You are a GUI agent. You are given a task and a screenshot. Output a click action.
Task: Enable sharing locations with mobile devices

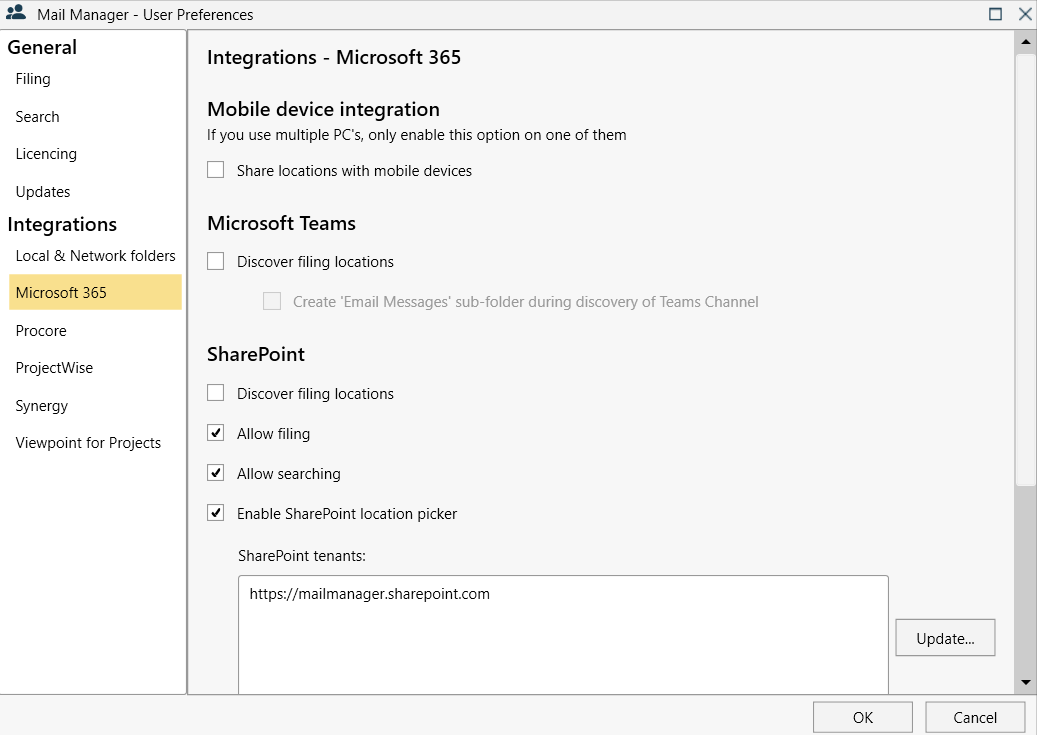215,170
